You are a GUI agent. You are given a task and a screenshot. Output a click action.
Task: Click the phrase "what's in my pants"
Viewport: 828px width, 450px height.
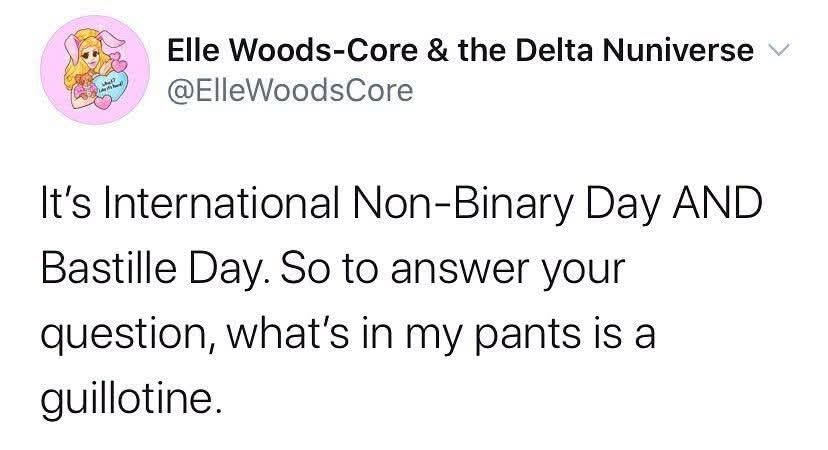404,335
